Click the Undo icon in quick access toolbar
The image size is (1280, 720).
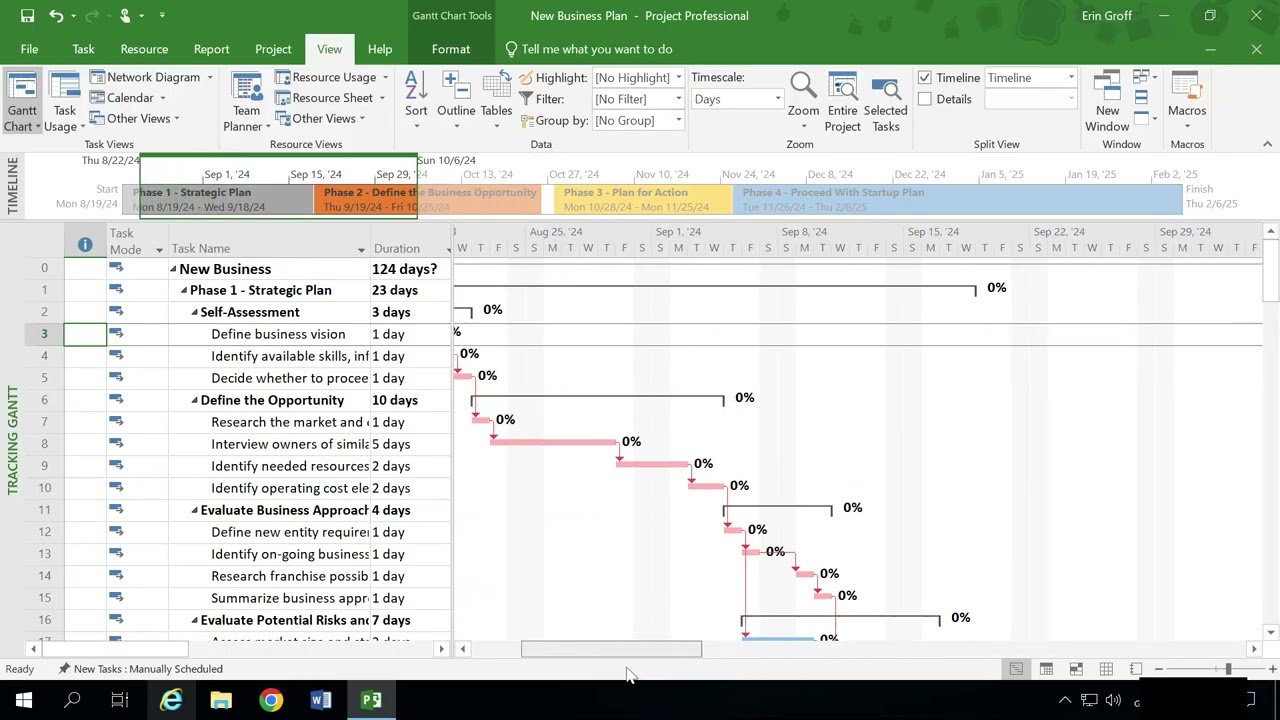tap(56, 16)
